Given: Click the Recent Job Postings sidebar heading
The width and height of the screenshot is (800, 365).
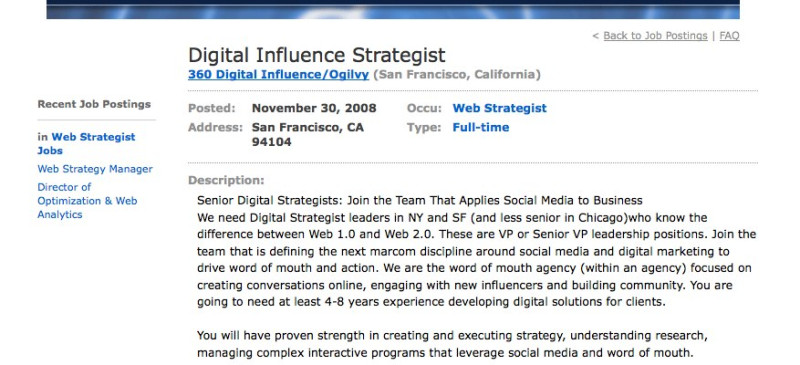Looking at the screenshot, I should [94, 104].
